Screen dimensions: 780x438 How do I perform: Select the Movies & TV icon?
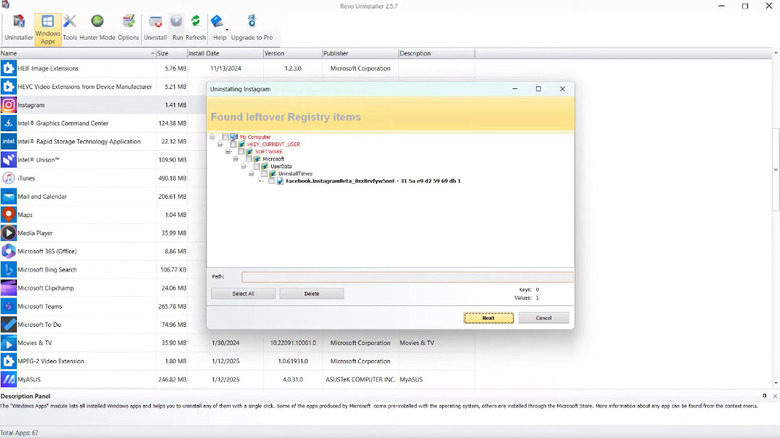(x=8, y=343)
